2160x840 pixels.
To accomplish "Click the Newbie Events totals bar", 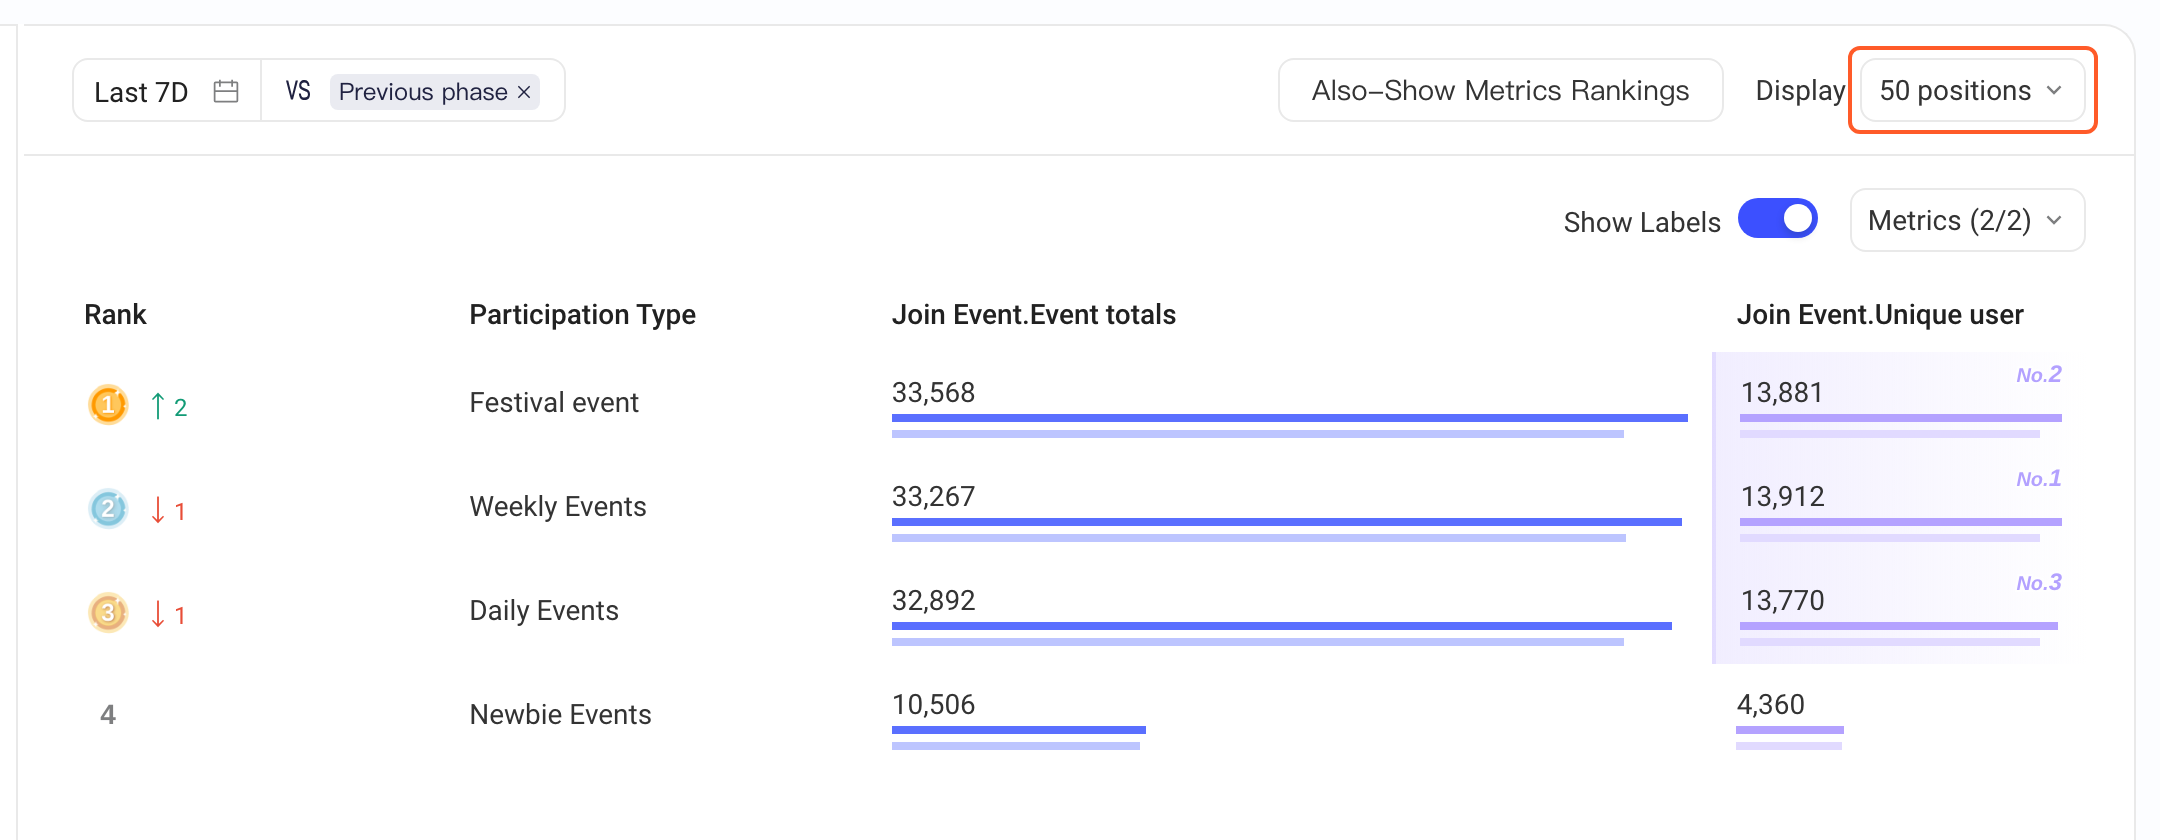I will [1019, 730].
